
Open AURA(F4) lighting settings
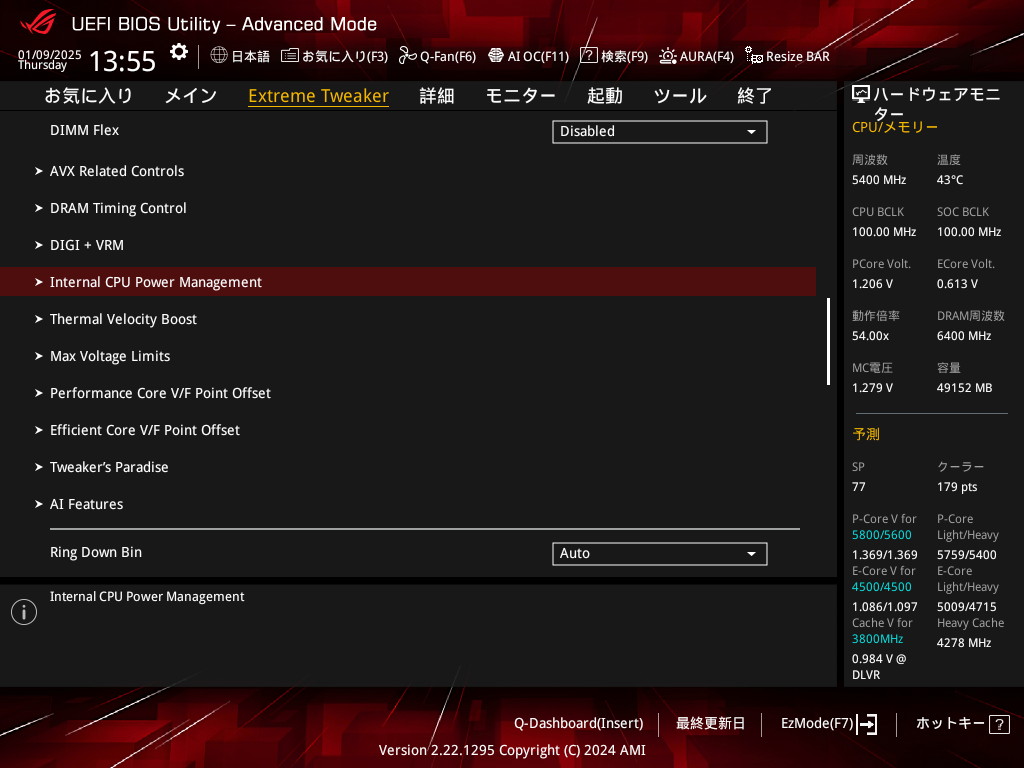click(x=696, y=56)
